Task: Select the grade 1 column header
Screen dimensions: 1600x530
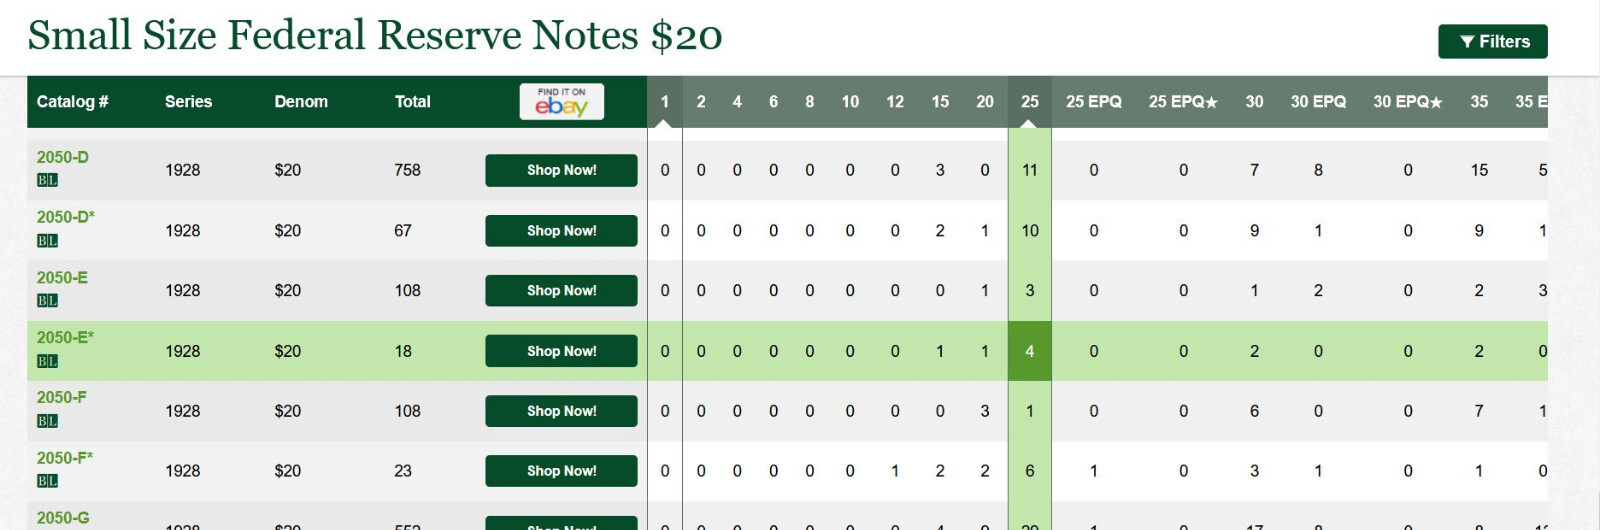Action: point(665,101)
